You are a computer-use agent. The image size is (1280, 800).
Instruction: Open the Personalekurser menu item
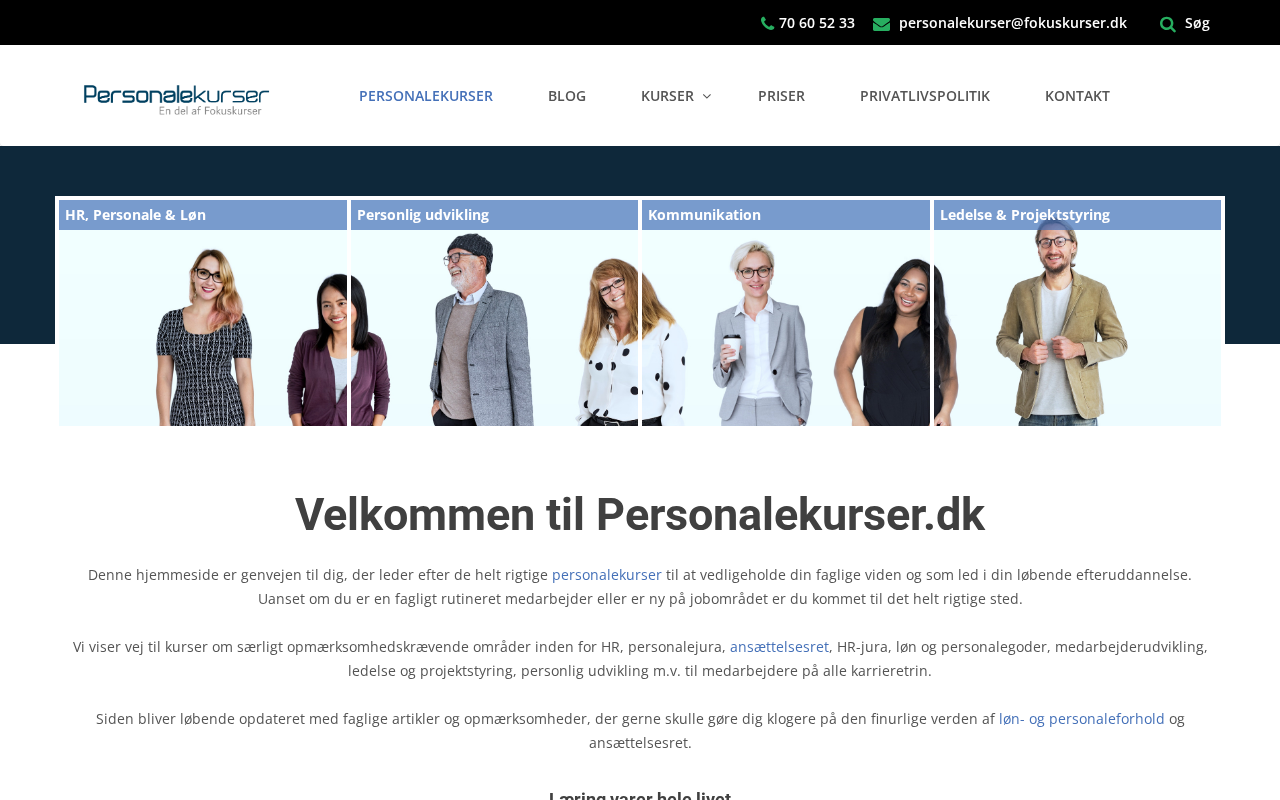(426, 96)
